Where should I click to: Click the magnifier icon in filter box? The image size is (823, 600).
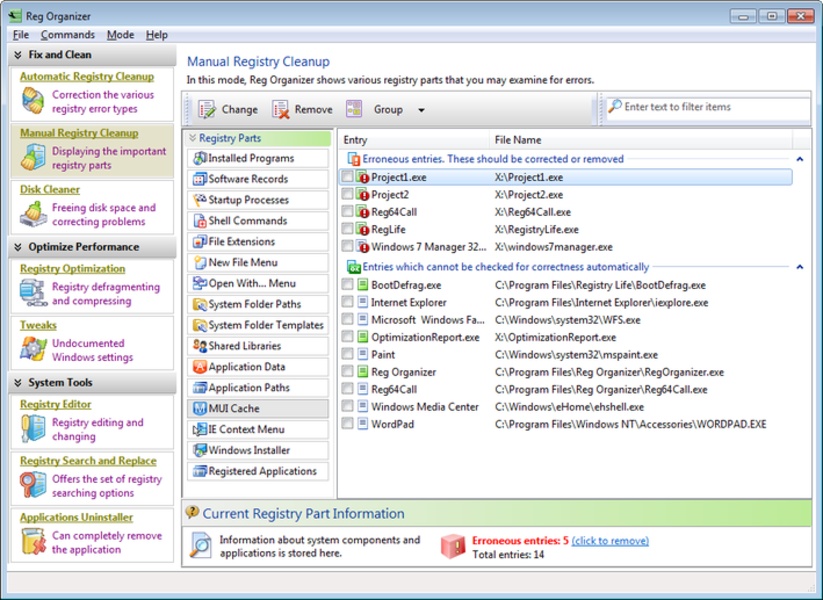pos(615,106)
